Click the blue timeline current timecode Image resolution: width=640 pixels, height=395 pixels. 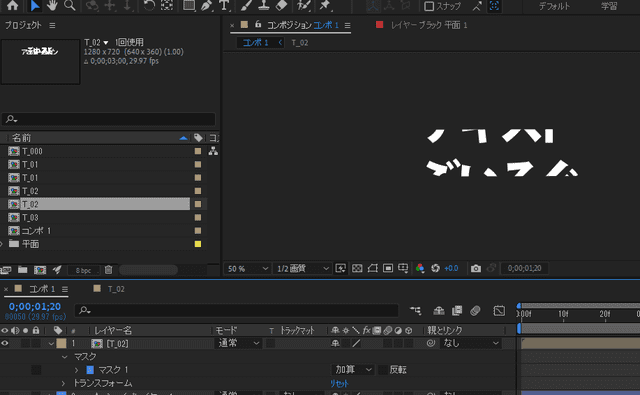(35, 306)
